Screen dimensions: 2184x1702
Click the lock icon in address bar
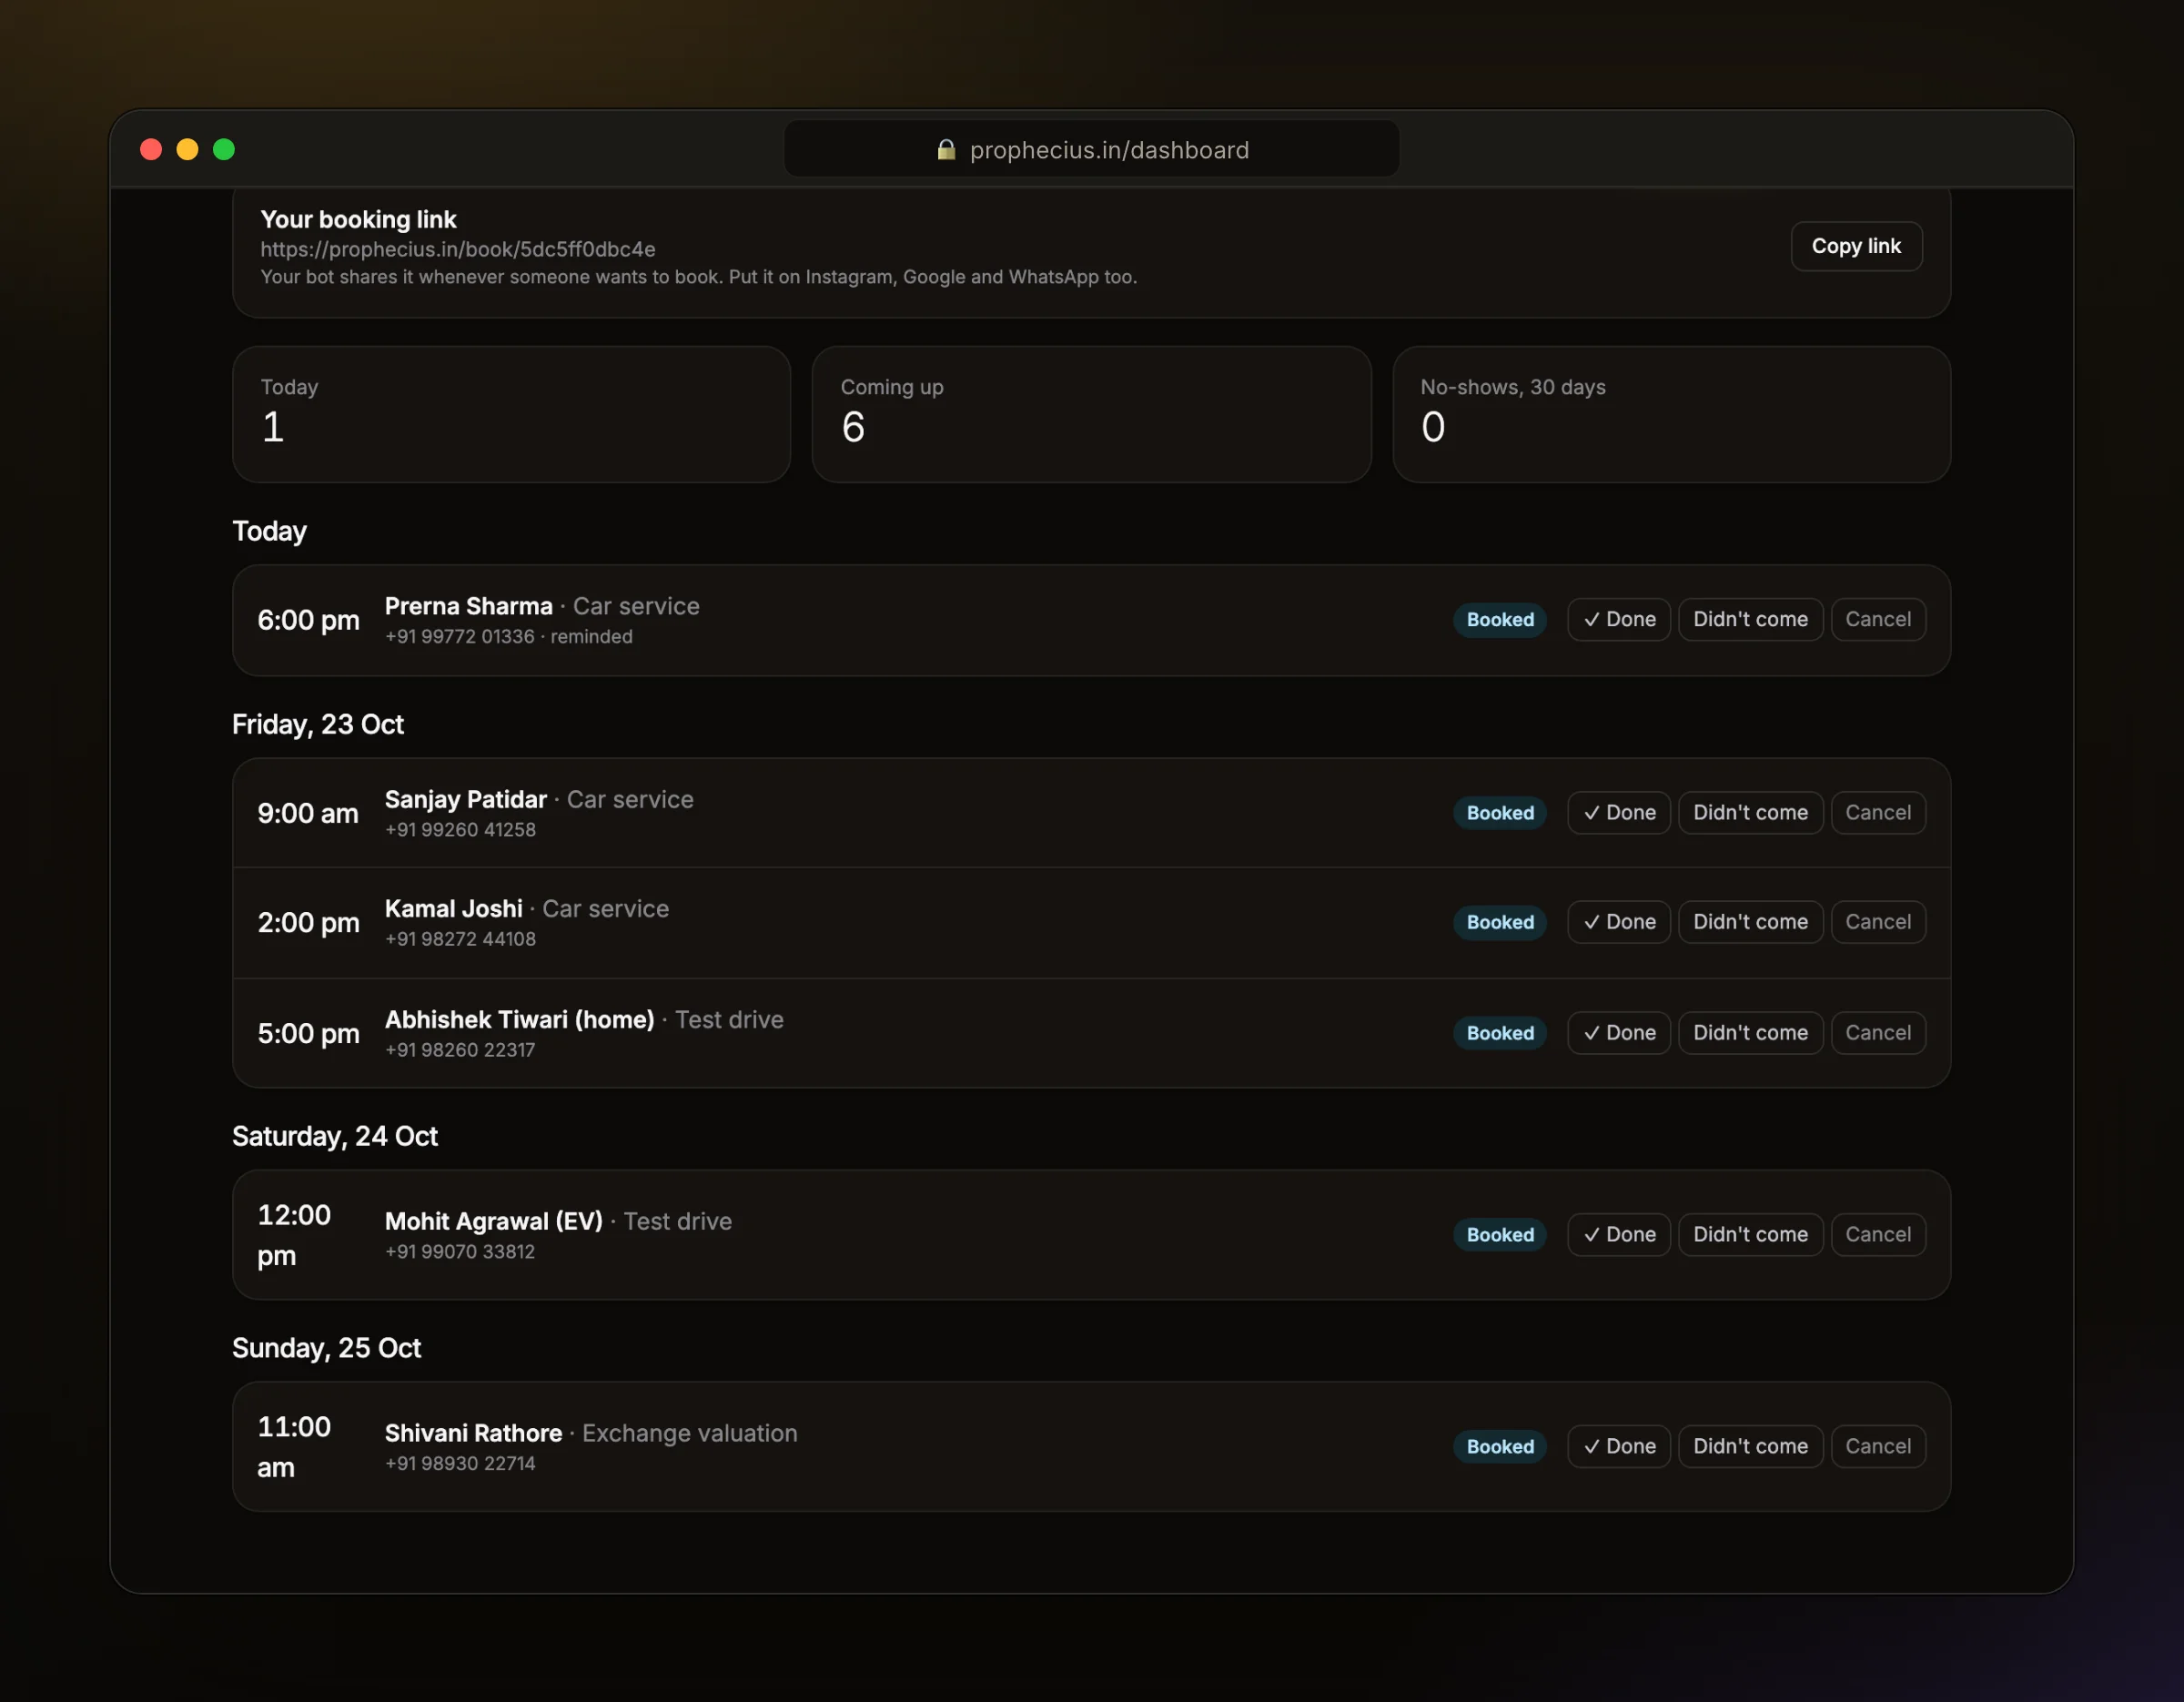click(x=945, y=150)
